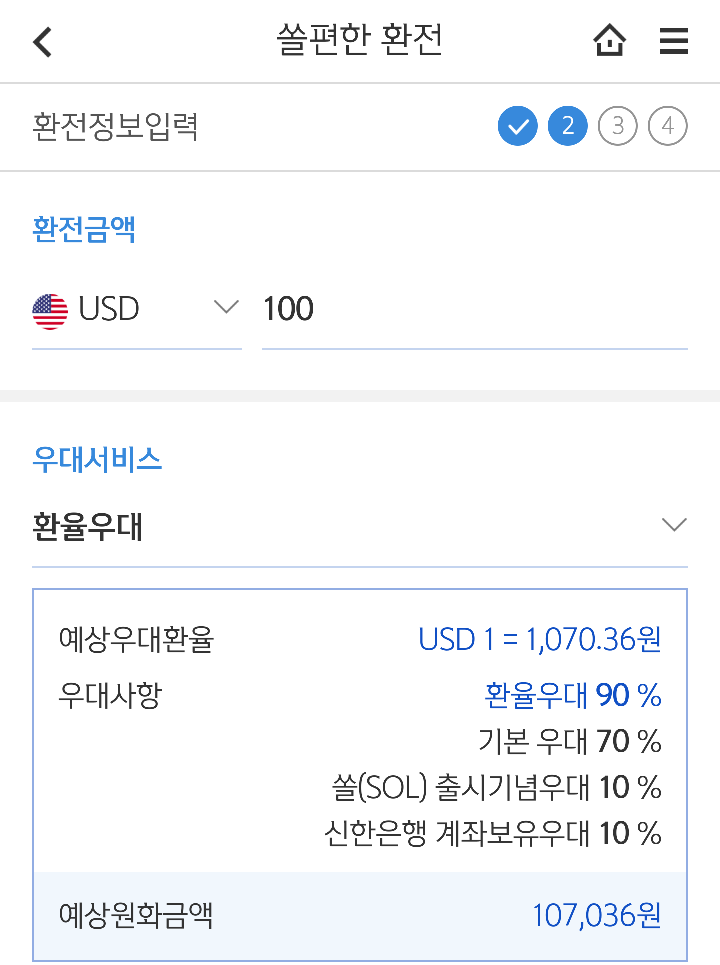Click the 쏠편한 환전 page title
This screenshot has width=720, height=965.
(x=359, y=40)
